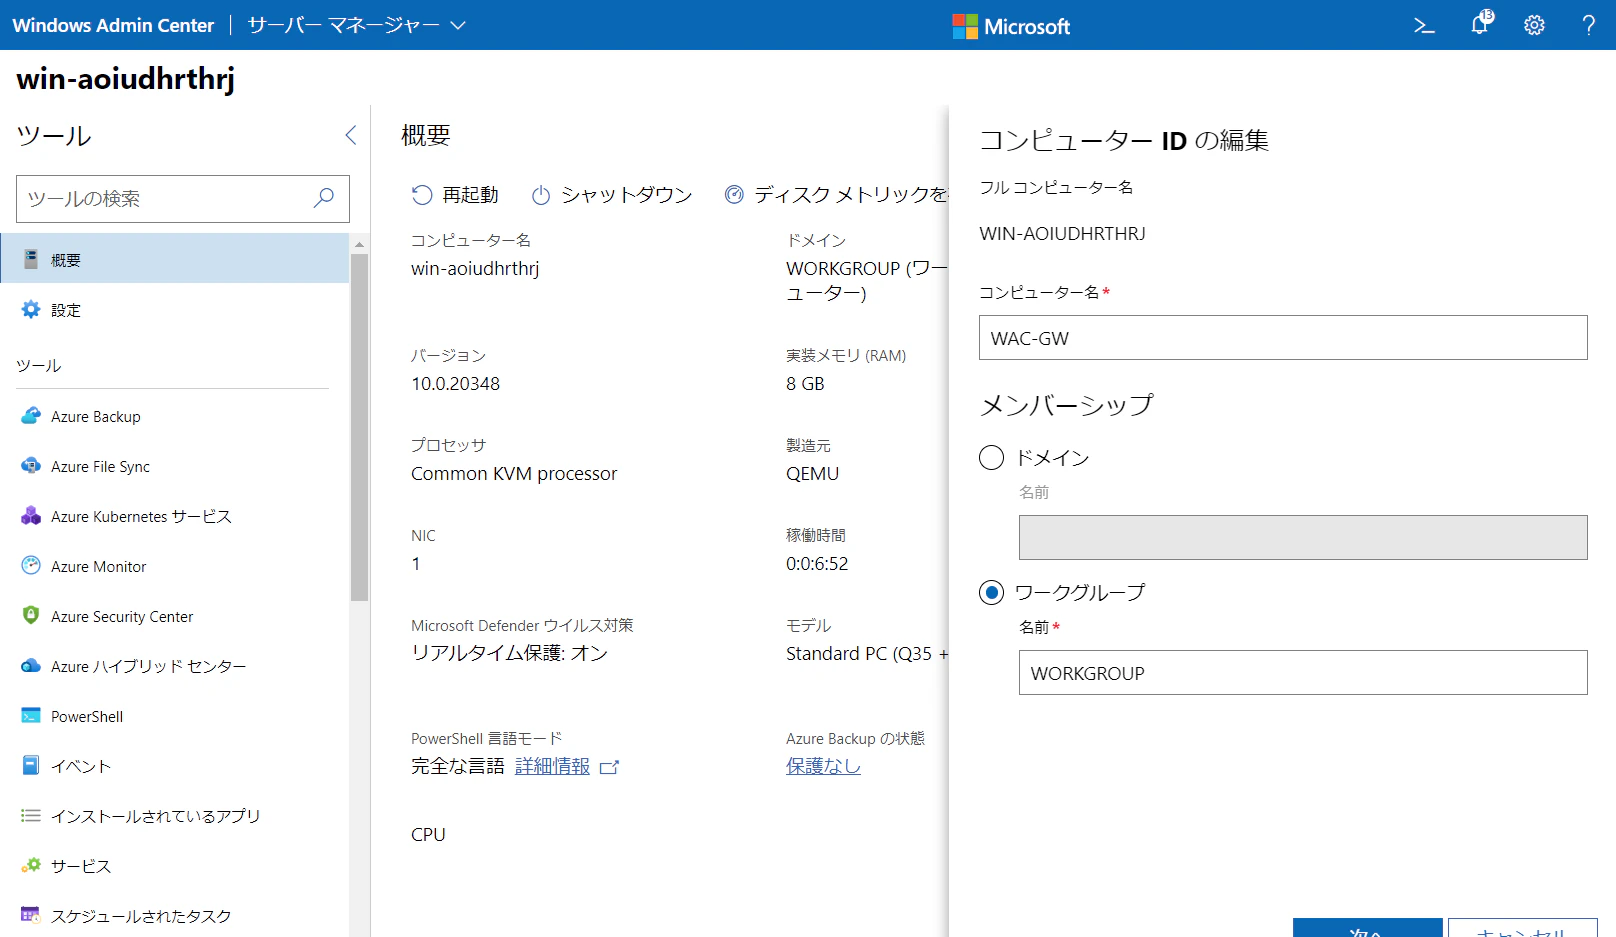Click the QEMU manufacturer value

click(812, 474)
